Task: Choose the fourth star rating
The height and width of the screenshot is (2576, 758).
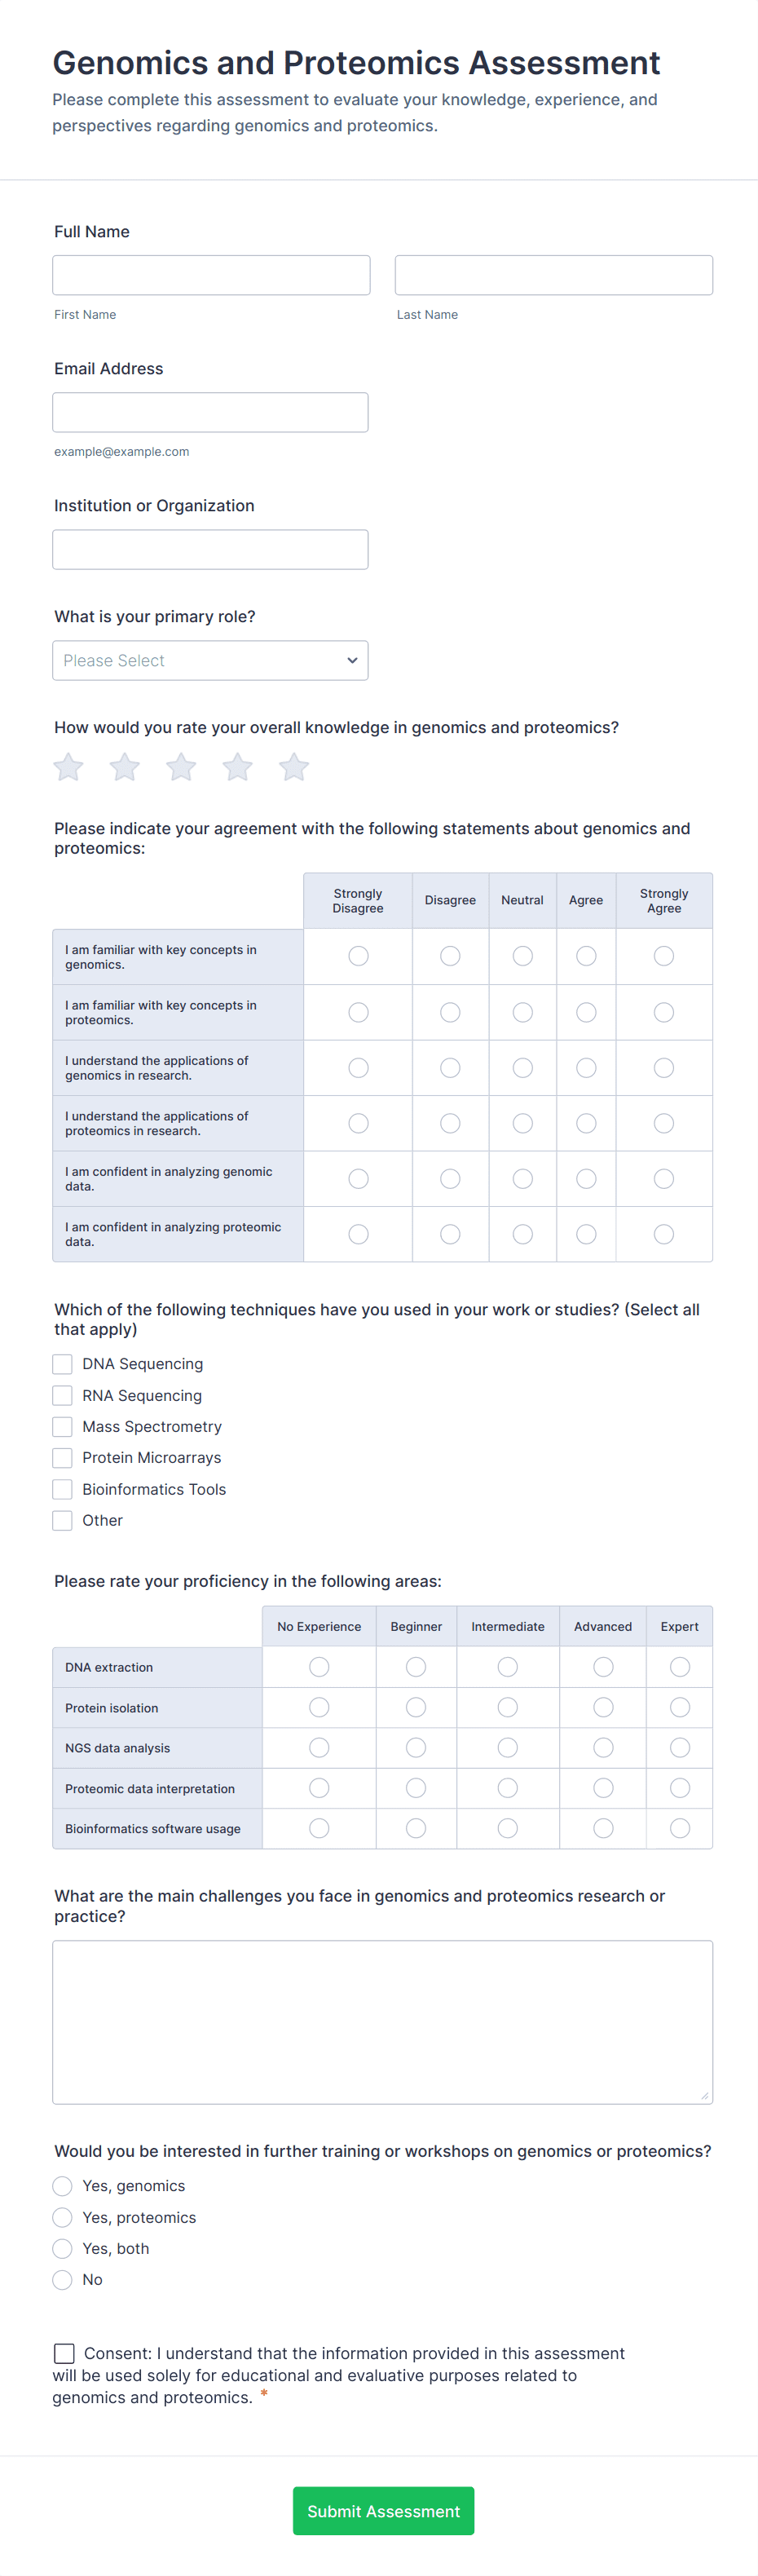Action: (238, 767)
